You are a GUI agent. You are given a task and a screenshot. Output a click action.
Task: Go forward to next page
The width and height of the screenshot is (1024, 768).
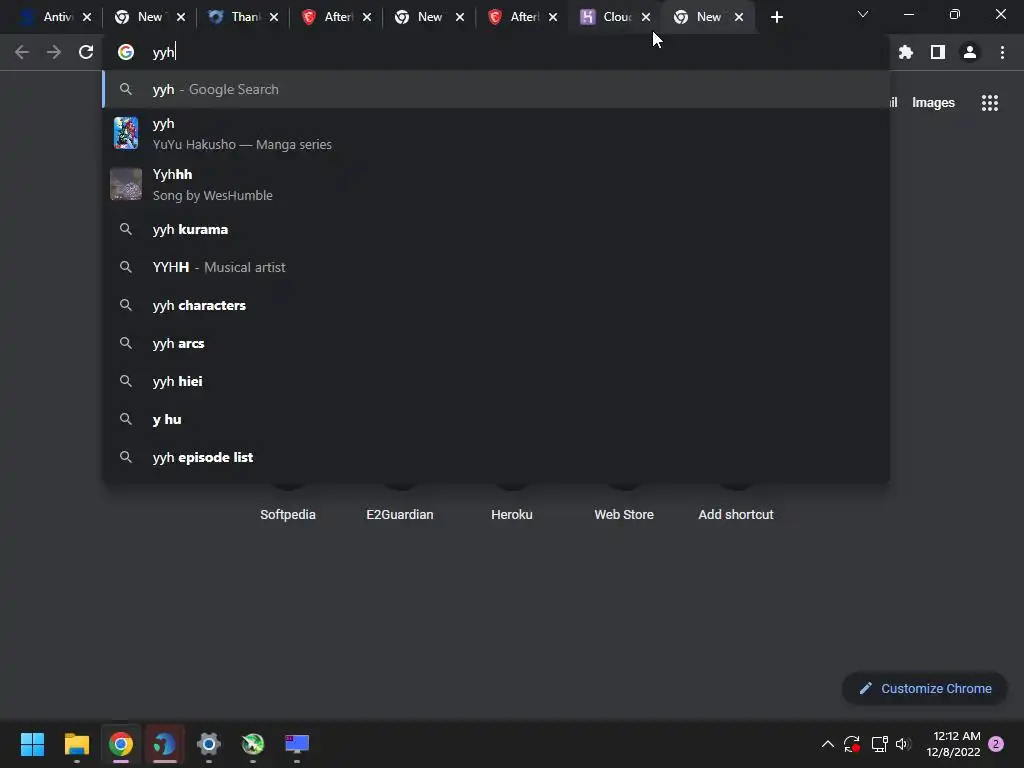[x=54, y=52]
